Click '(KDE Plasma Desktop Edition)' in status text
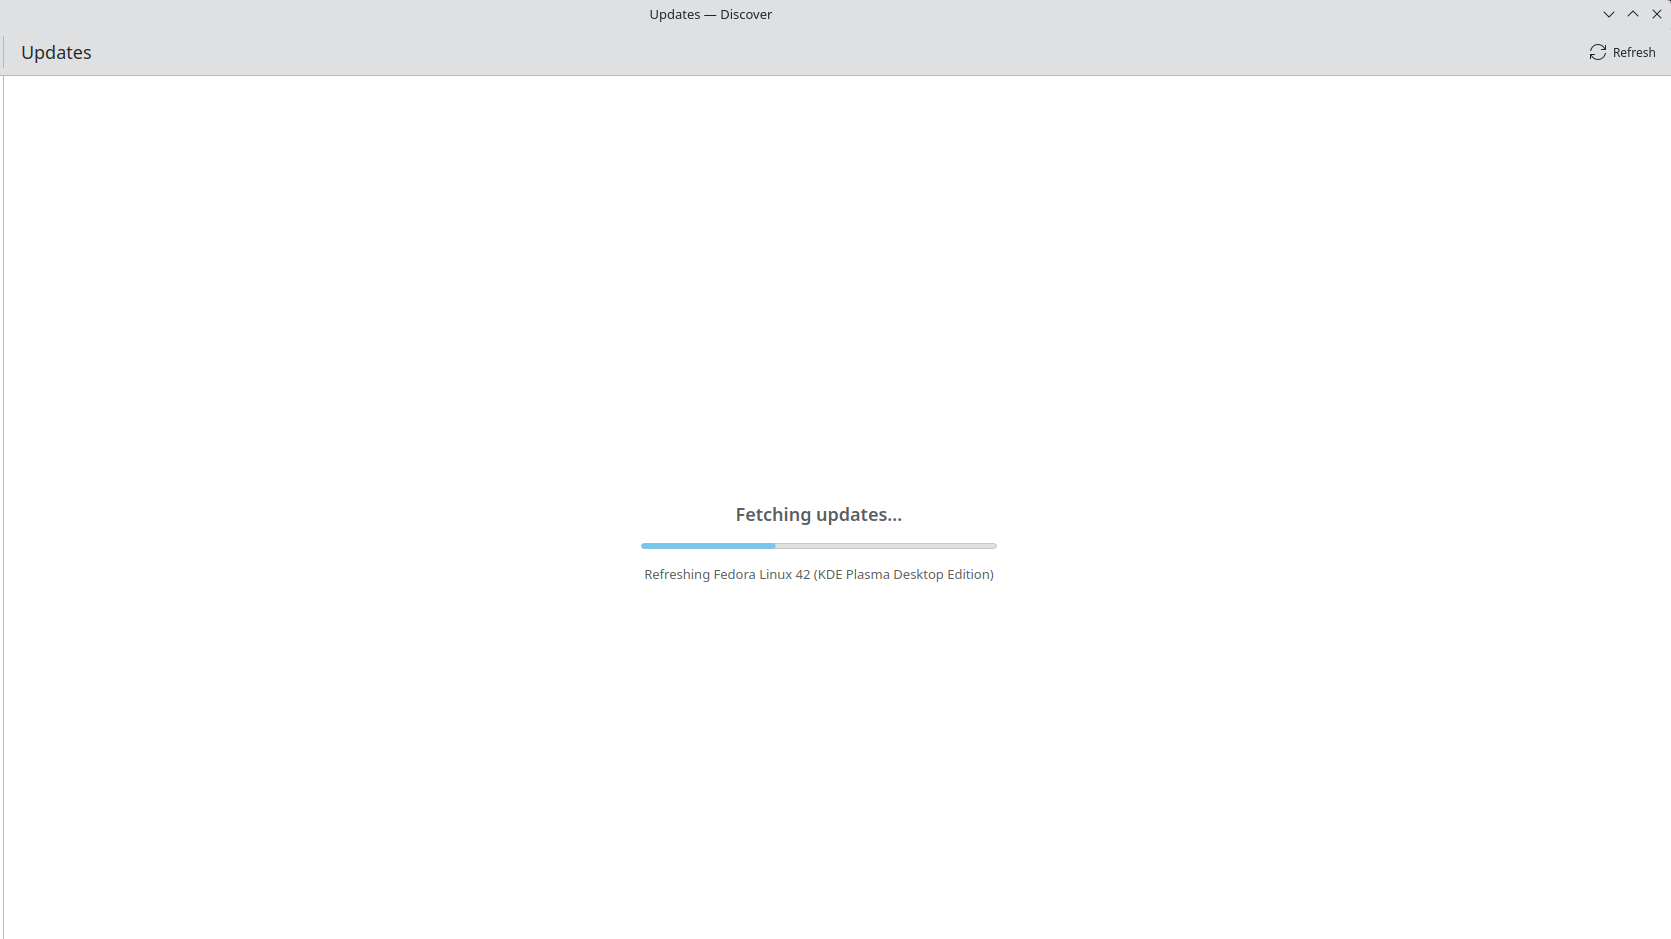The height and width of the screenshot is (939, 1671). tap(903, 574)
